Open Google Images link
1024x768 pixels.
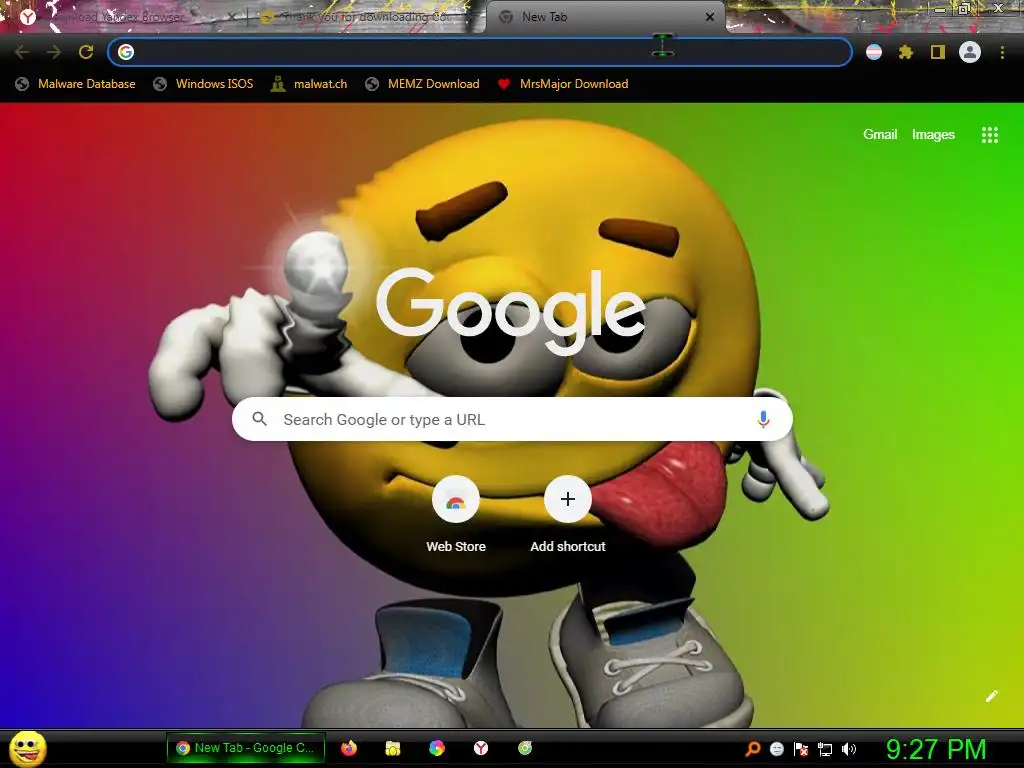tap(933, 135)
